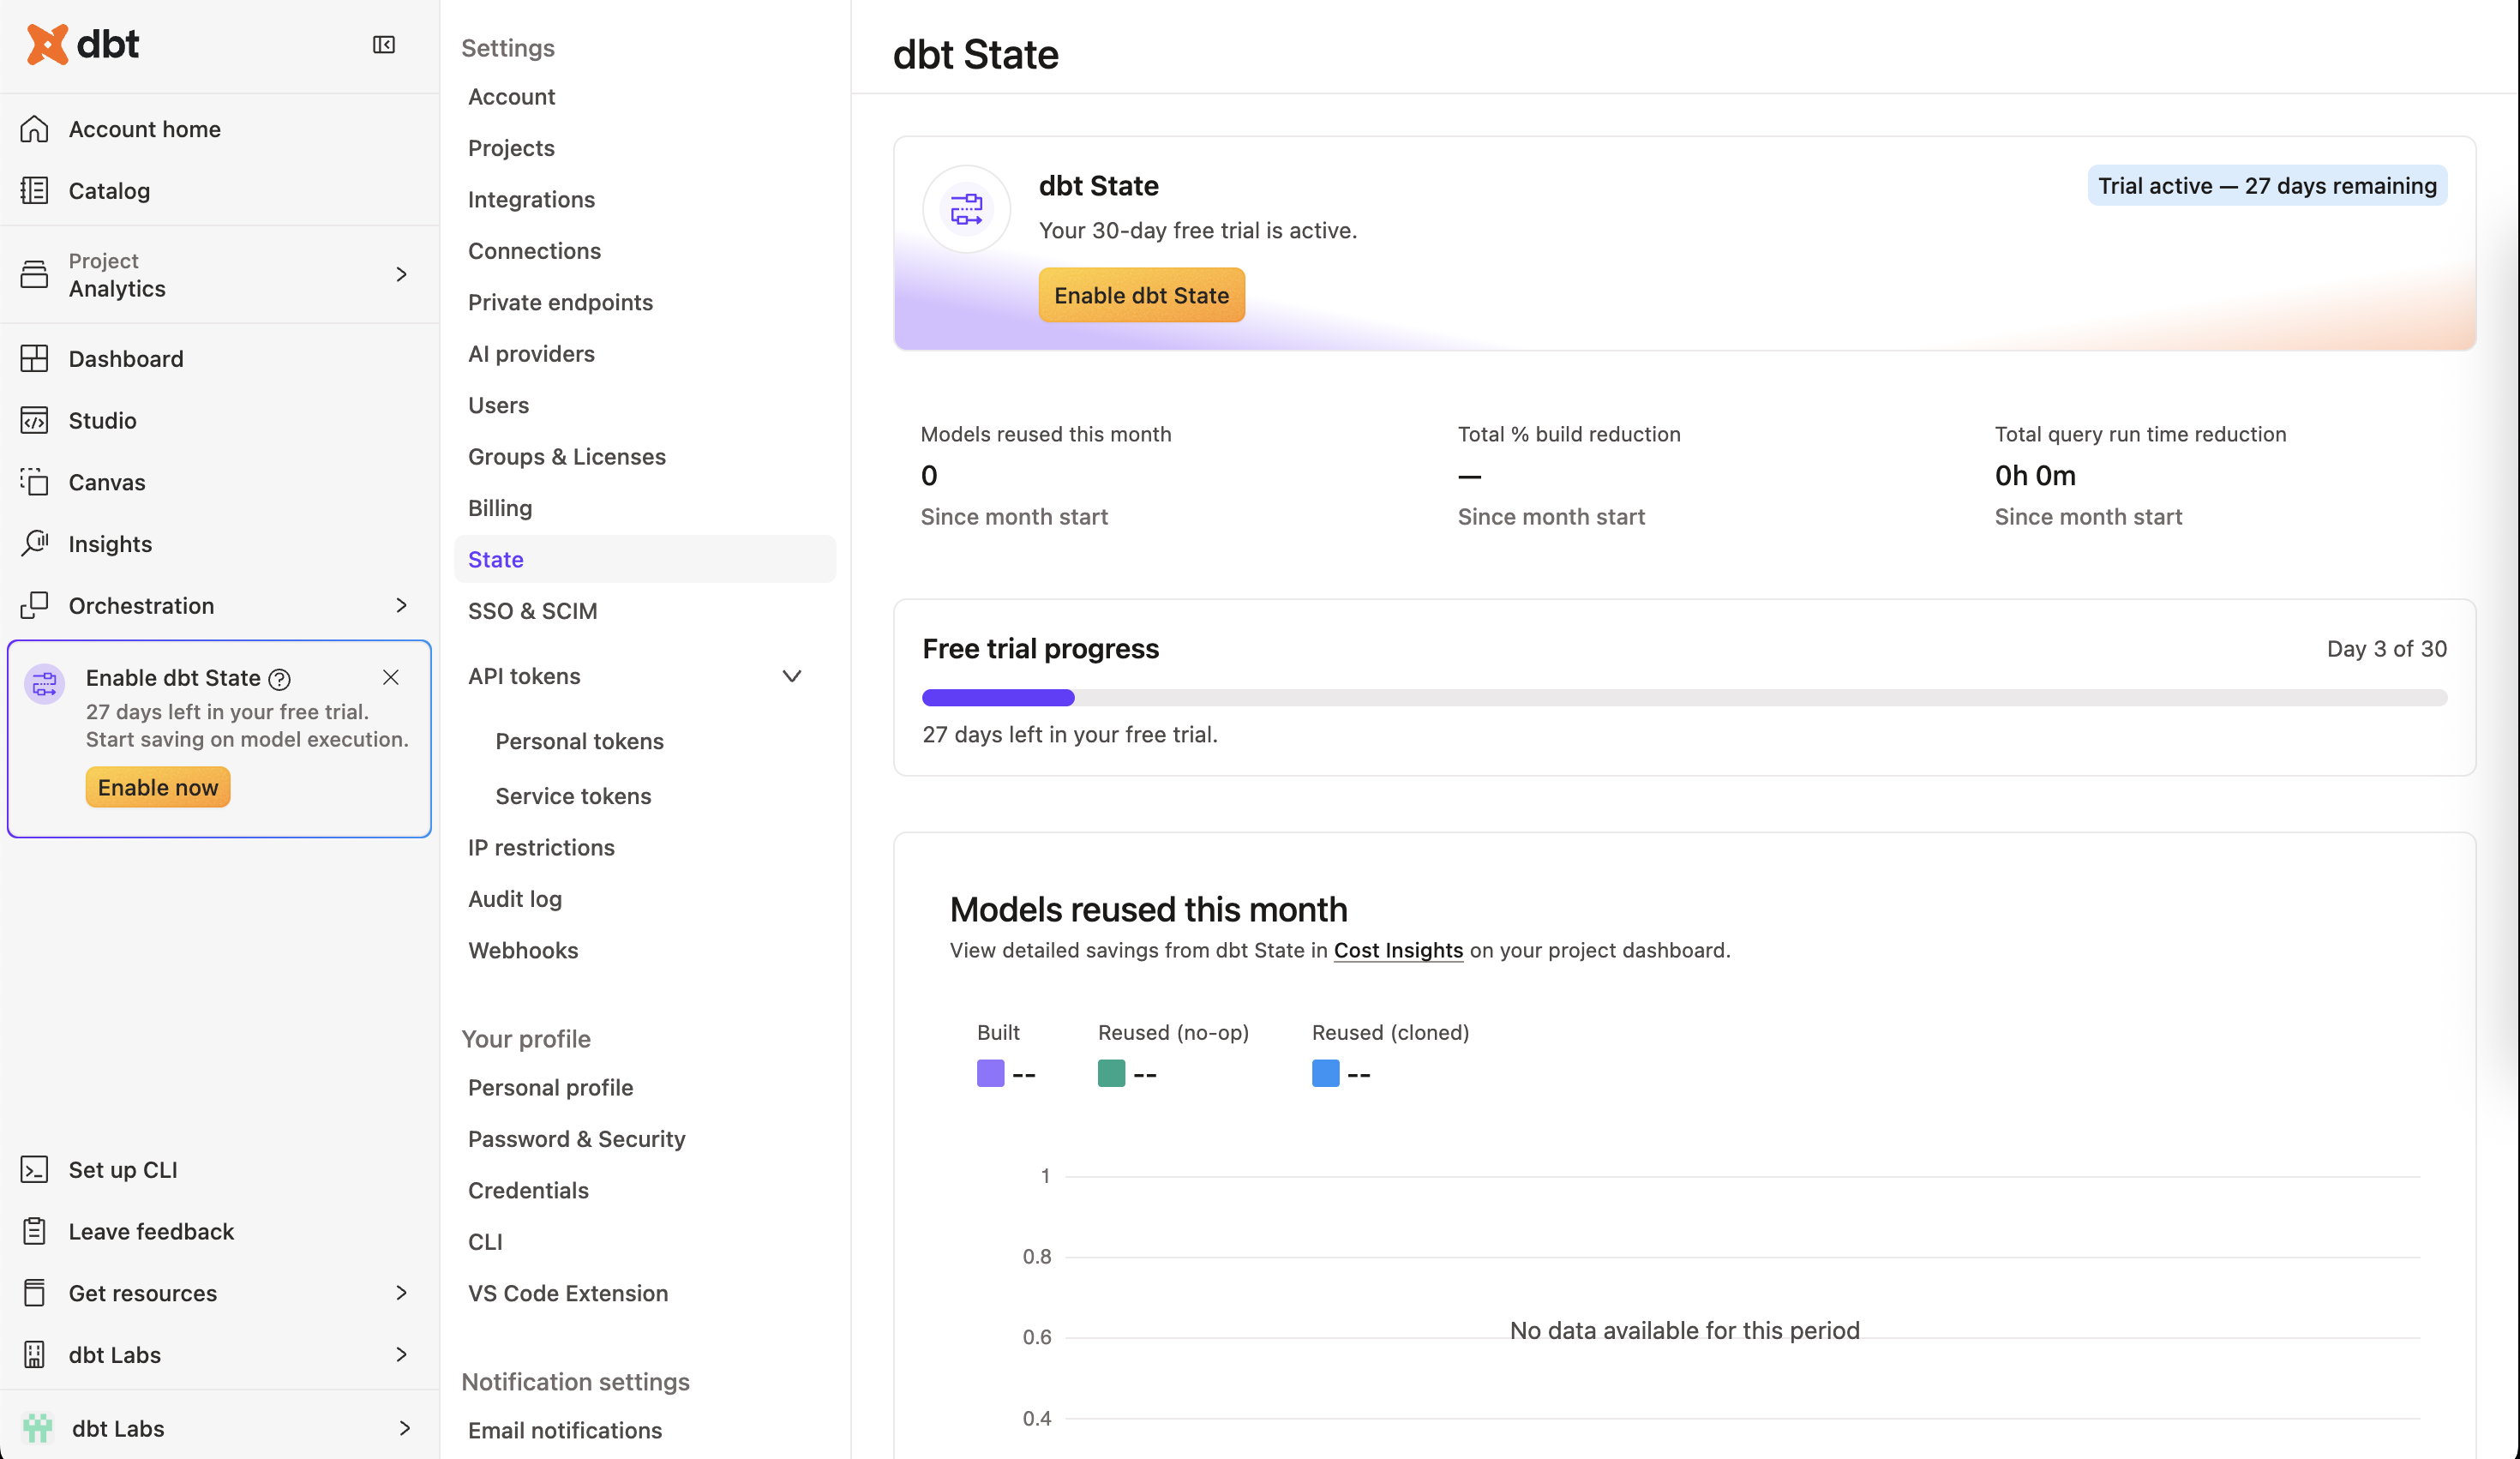Click 'No data available for this period' text
Viewport: 2520px width, 1459px height.
1684,1331
